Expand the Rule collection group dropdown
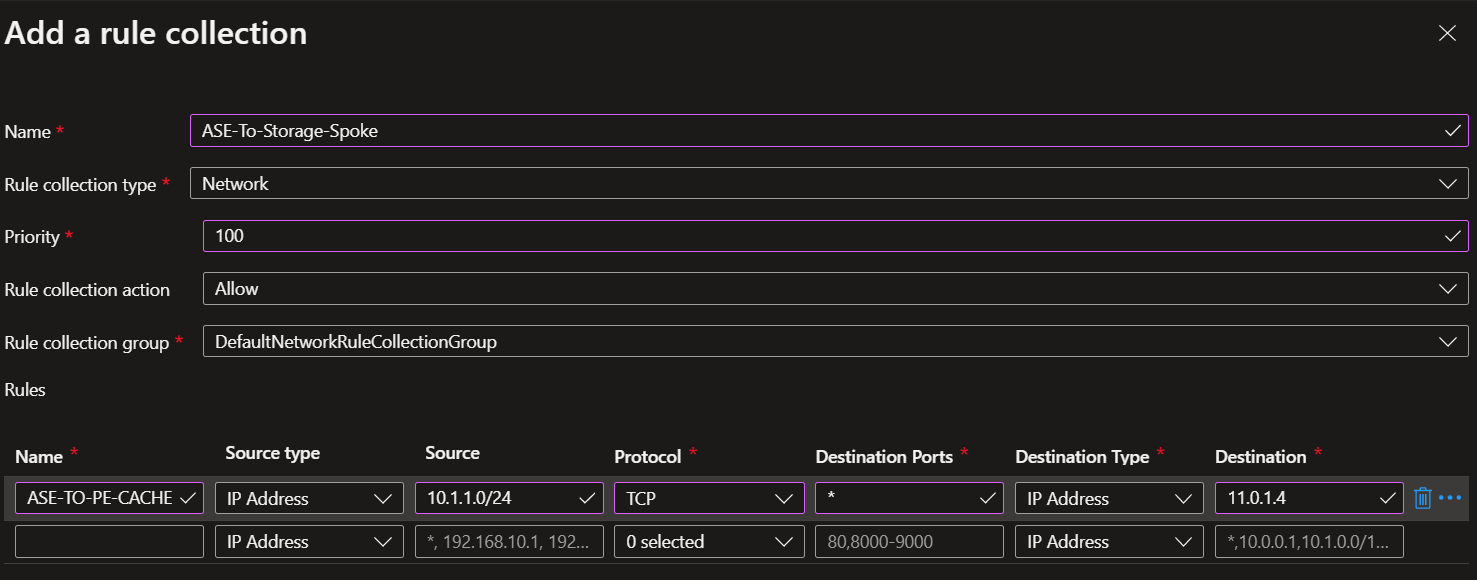Screen dimensions: 1477x580 click(x=835, y=342)
